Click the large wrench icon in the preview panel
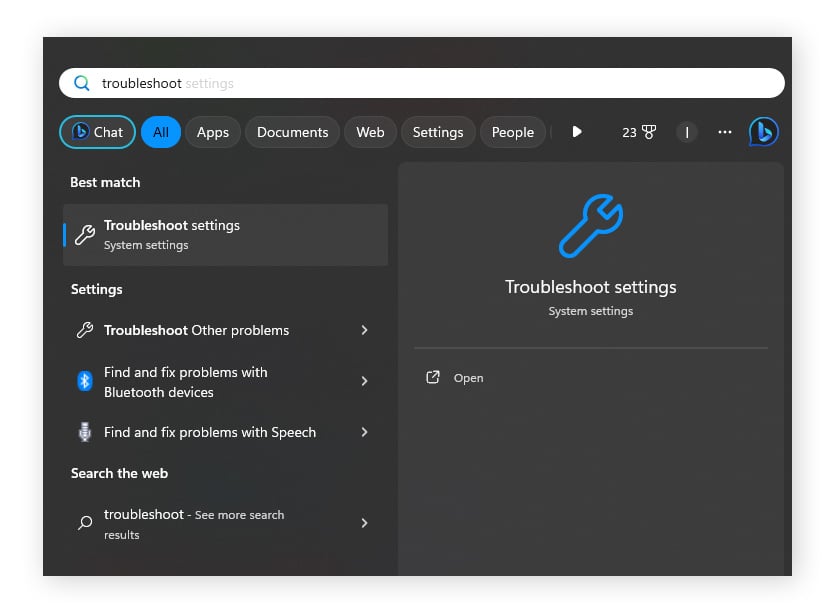The height and width of the screenshot is (616, 829). (x=590, y=227)
